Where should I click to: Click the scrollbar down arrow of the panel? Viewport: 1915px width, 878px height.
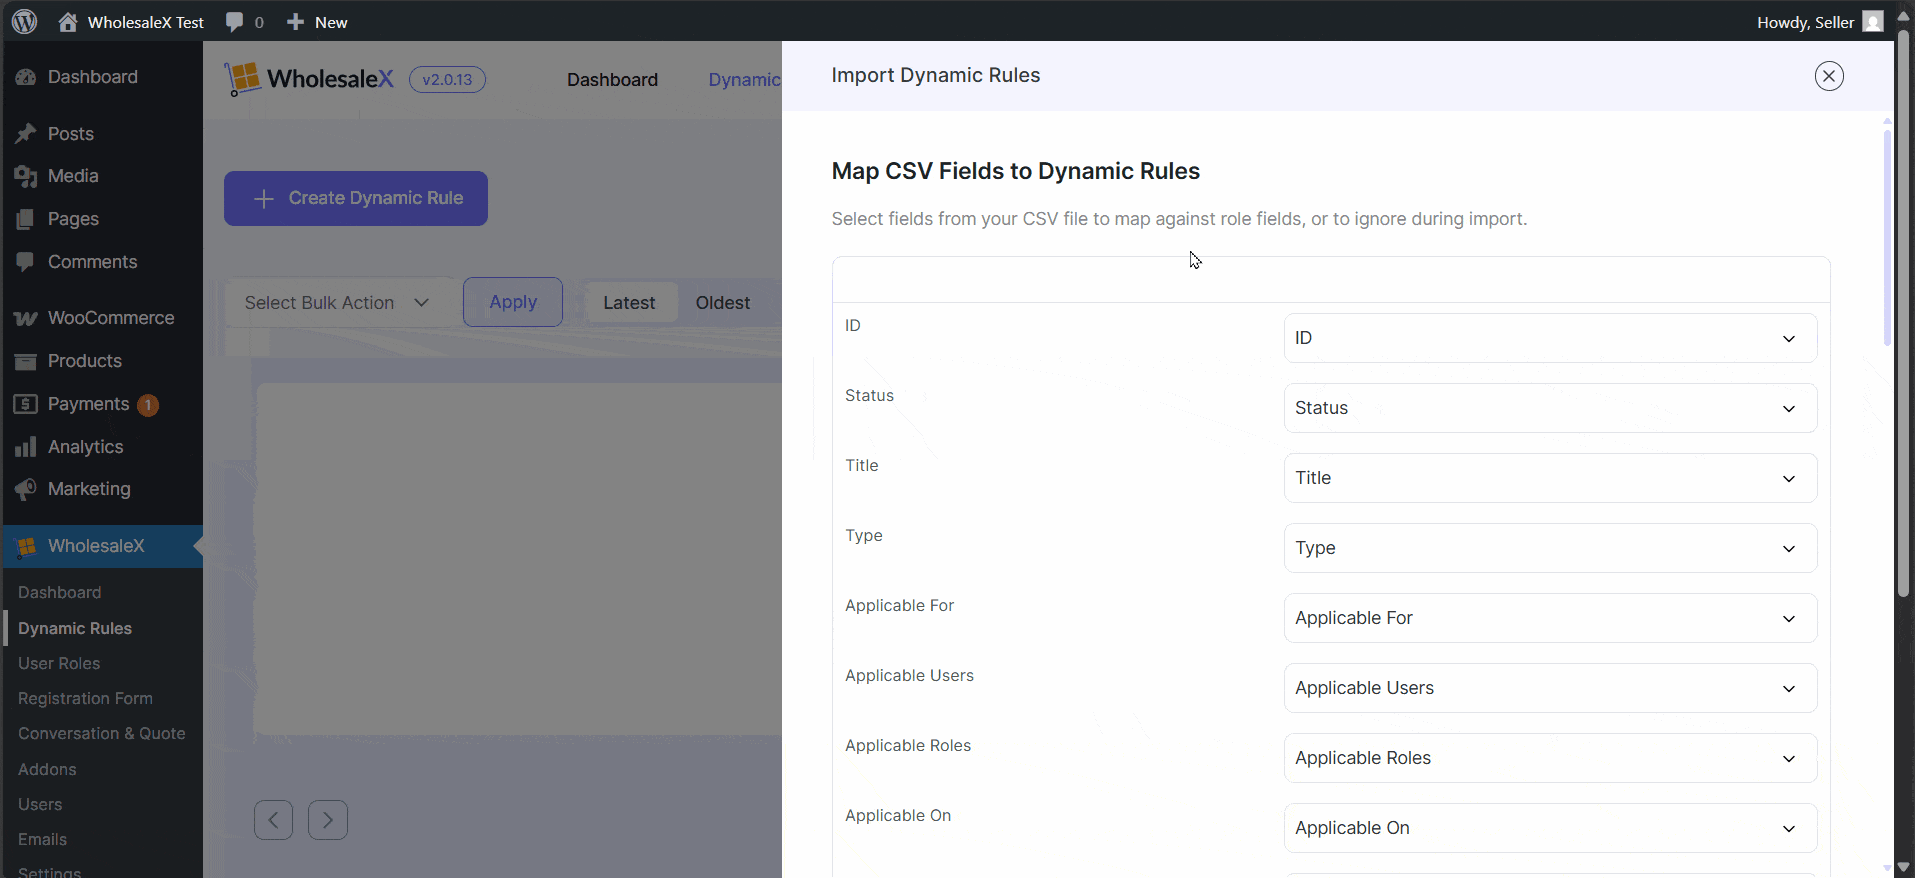(1887, 868)
